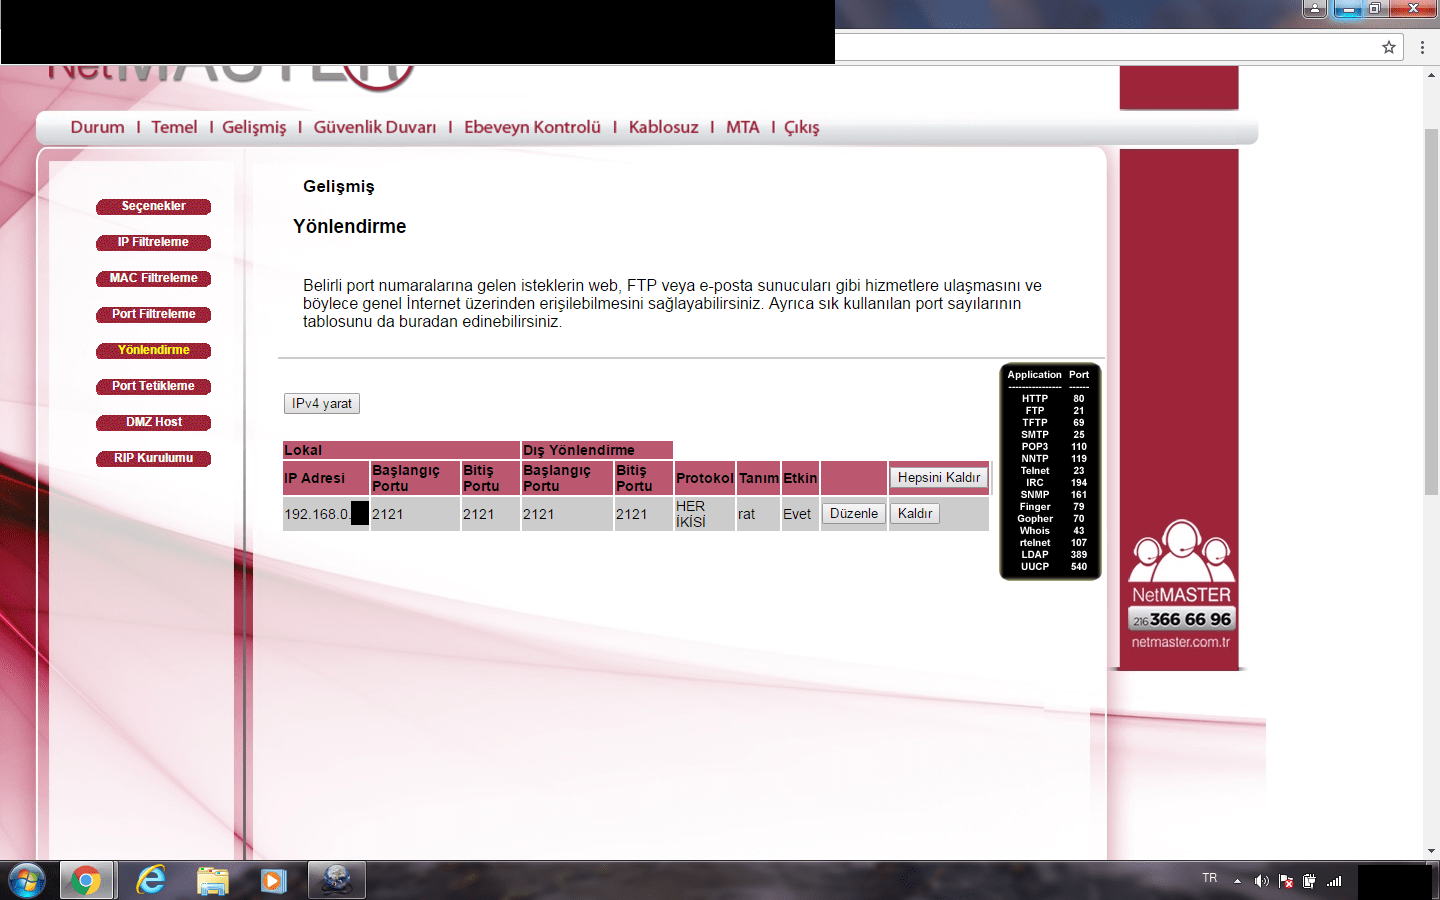This screenshot has width=1440, height=900.
Task: Open the network signal bars tray icon
Action: point(1334,881)
